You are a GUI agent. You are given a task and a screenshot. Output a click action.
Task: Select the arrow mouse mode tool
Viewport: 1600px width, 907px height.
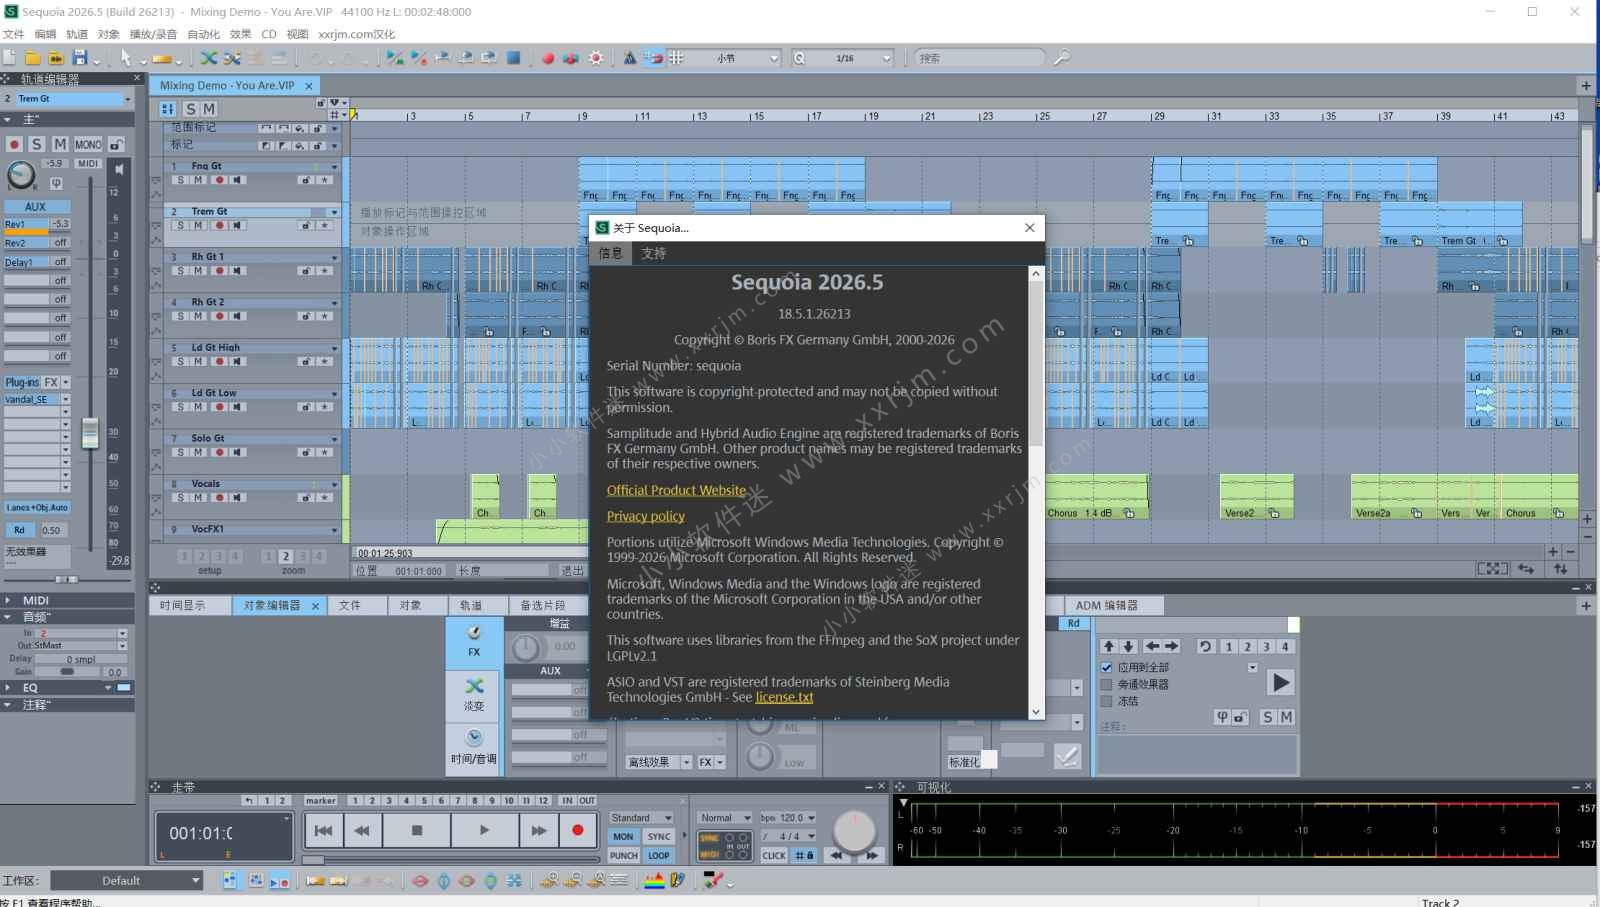tap(126, 58)
